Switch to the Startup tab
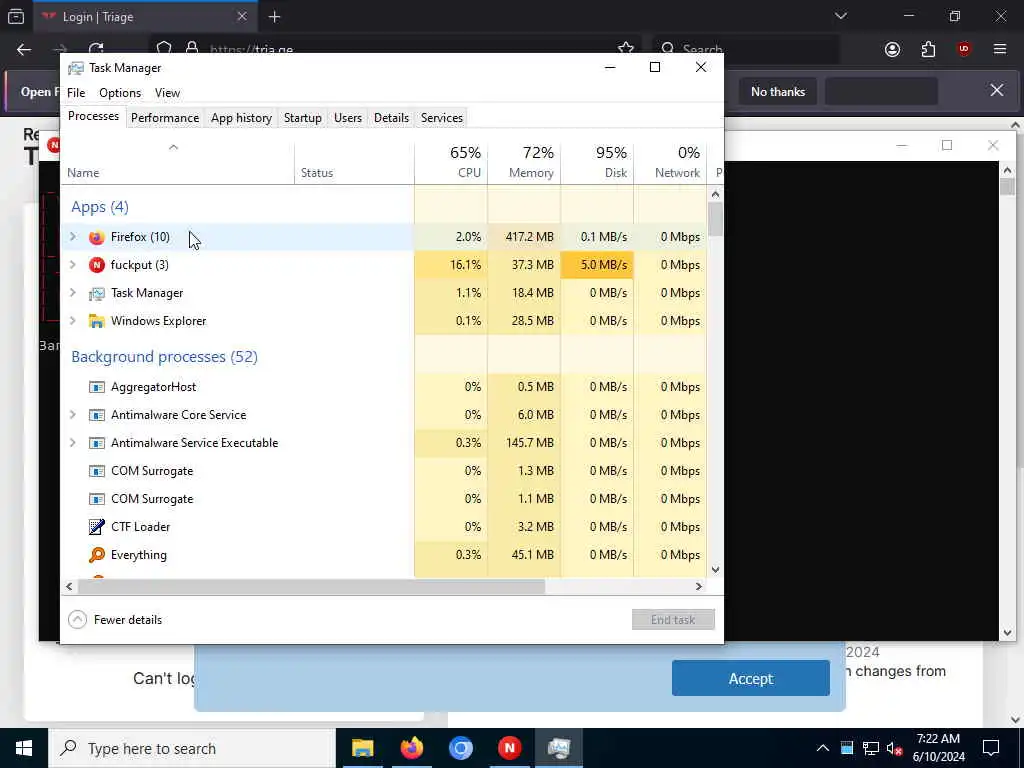The width and height of the screenshot is (1024, 768). [302, 118]
